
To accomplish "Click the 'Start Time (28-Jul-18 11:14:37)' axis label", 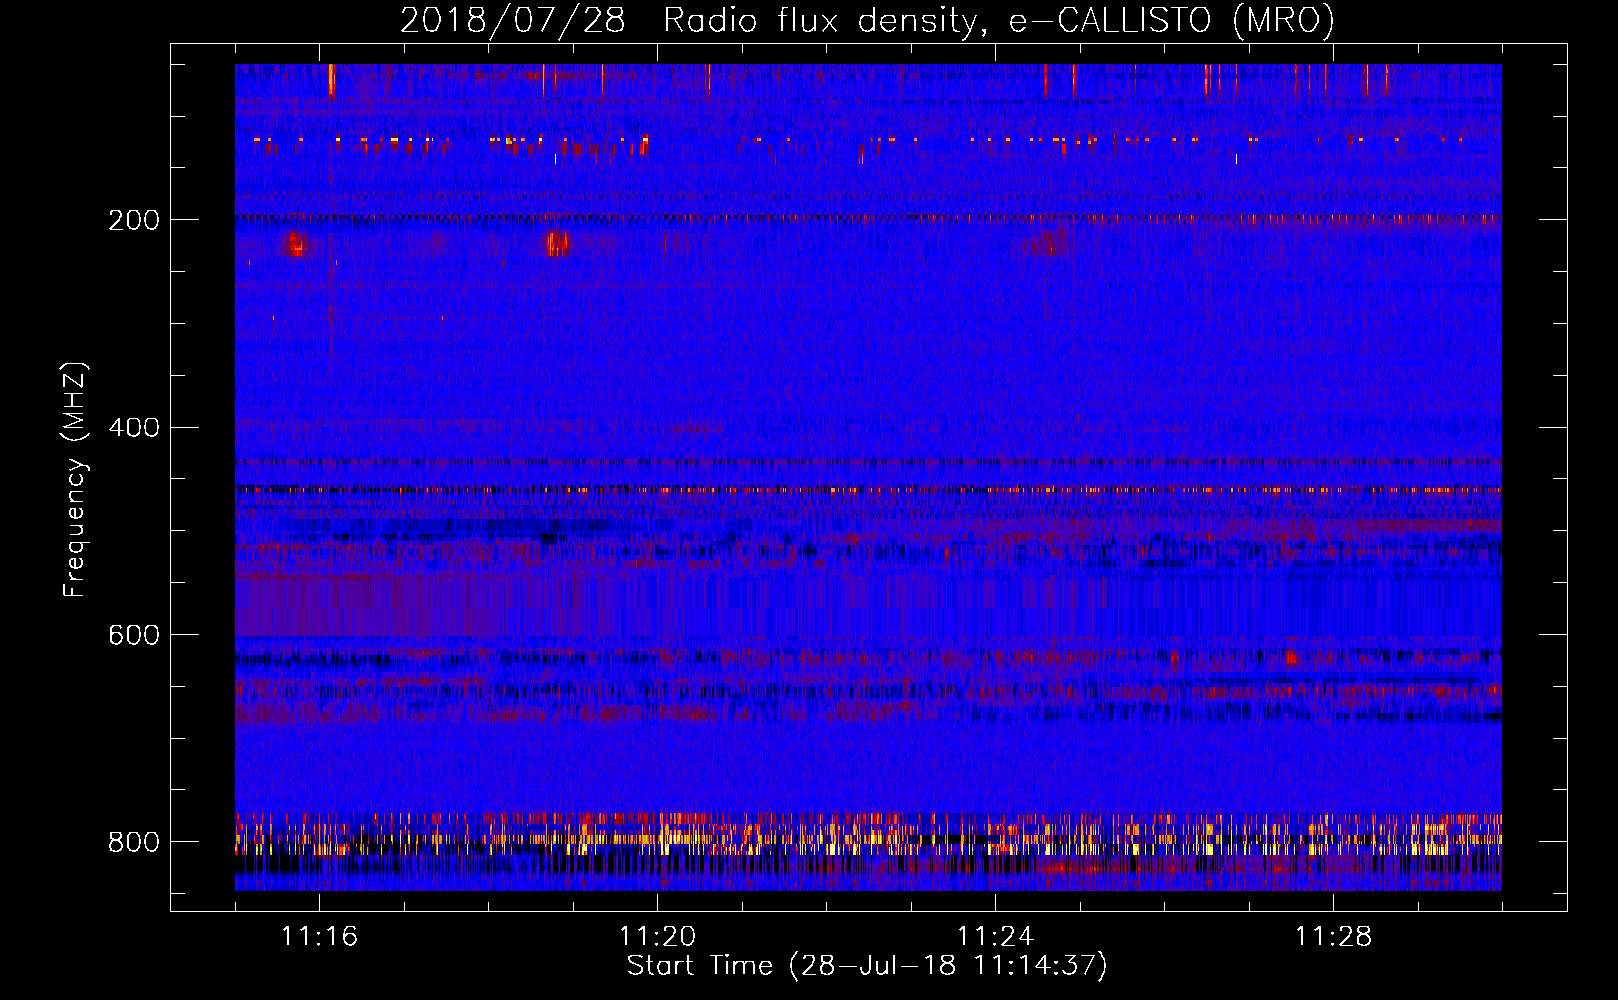I will [x=867, y=966].
